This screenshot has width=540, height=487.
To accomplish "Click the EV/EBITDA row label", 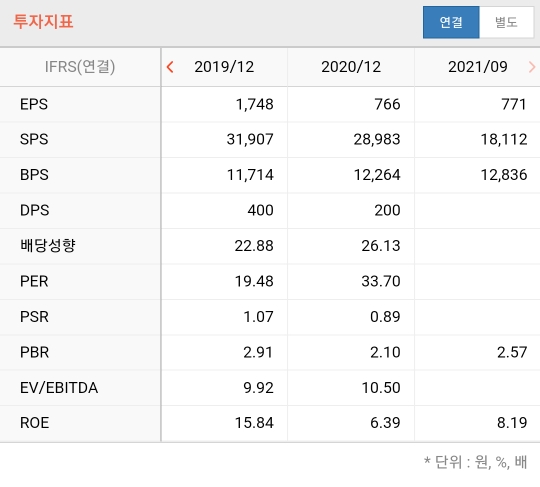I will (x=59, y=388).
